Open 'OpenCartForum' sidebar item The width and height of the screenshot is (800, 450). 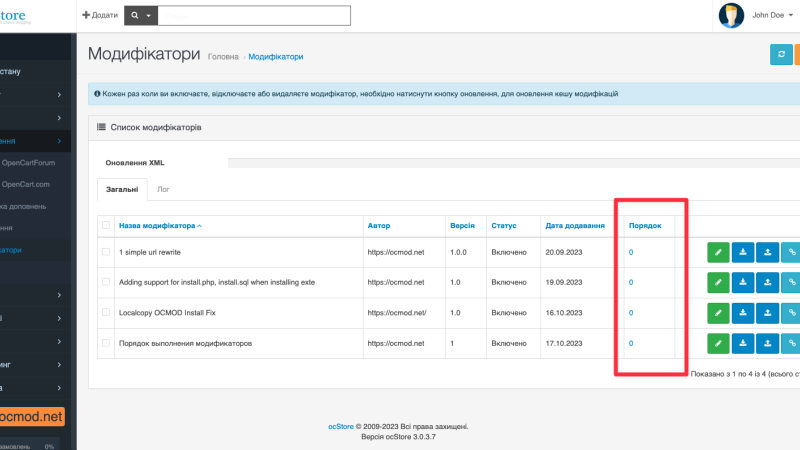28,163
